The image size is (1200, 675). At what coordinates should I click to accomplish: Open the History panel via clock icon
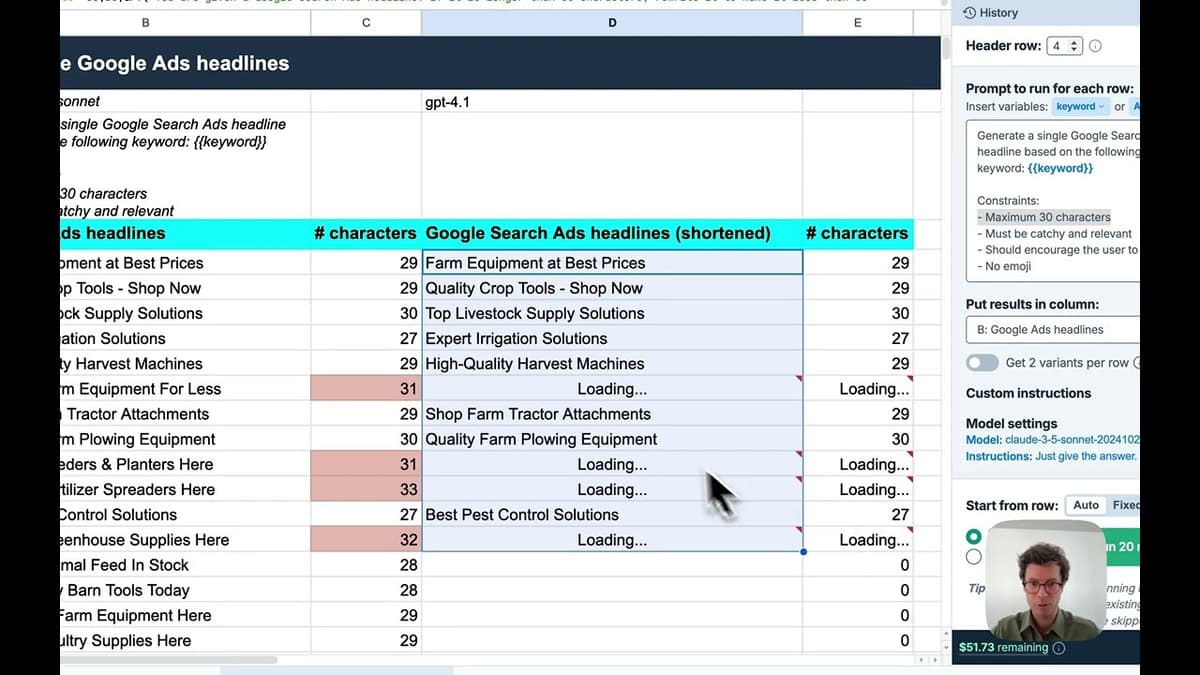point(969,12)
